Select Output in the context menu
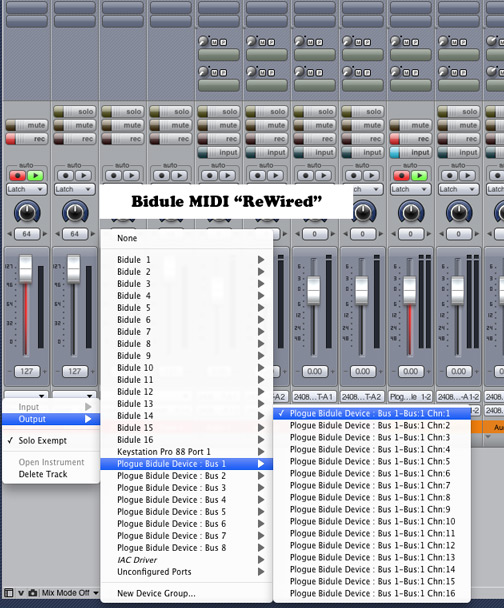Image resolution: width=504 pixels, height=608 pixels. (51, 419)
